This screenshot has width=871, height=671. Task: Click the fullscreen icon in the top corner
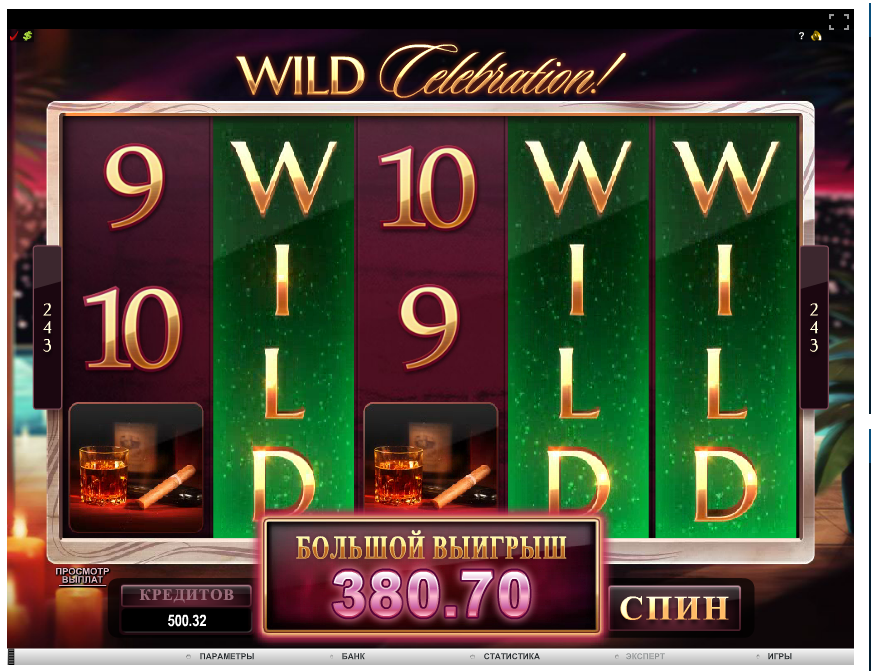pos(839,22)
